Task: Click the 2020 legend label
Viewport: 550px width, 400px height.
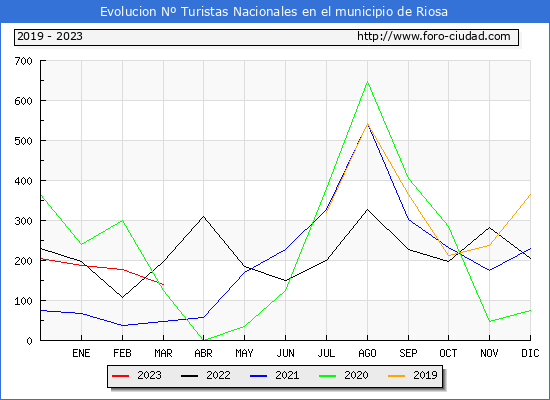Action: coord(356,375)
